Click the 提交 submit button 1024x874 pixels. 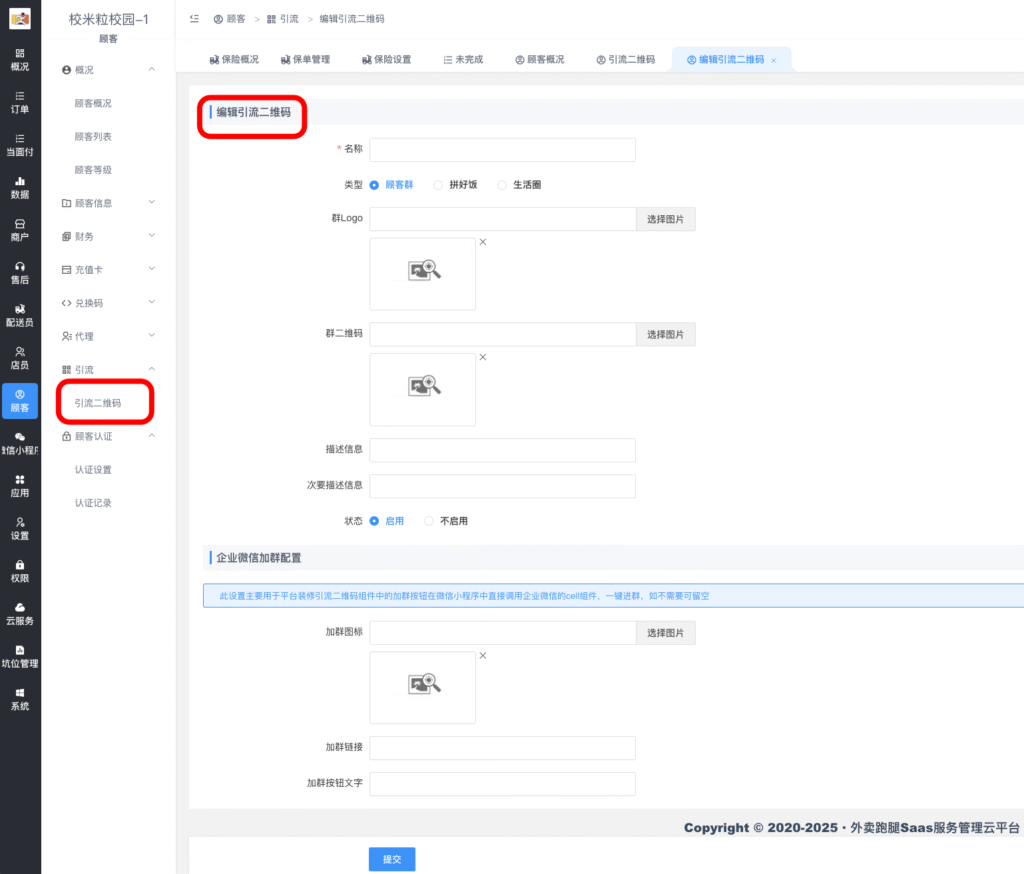point(392,859)
